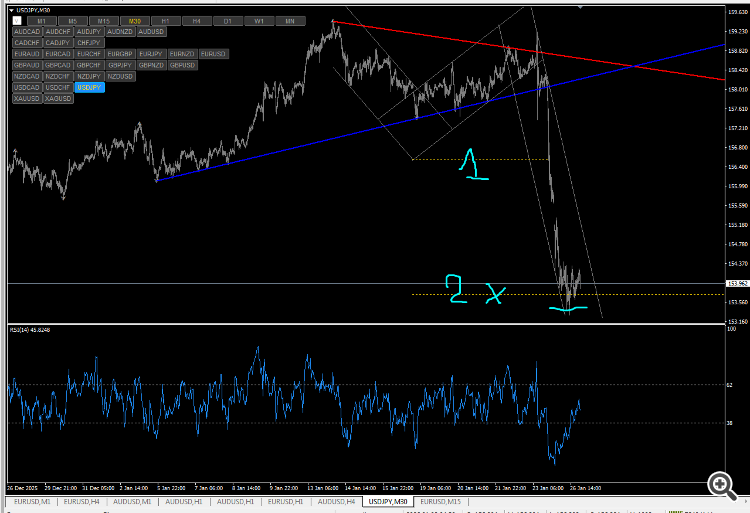
Task: Load the NZDCAD symbol
Action: click(x=27, y=76)
